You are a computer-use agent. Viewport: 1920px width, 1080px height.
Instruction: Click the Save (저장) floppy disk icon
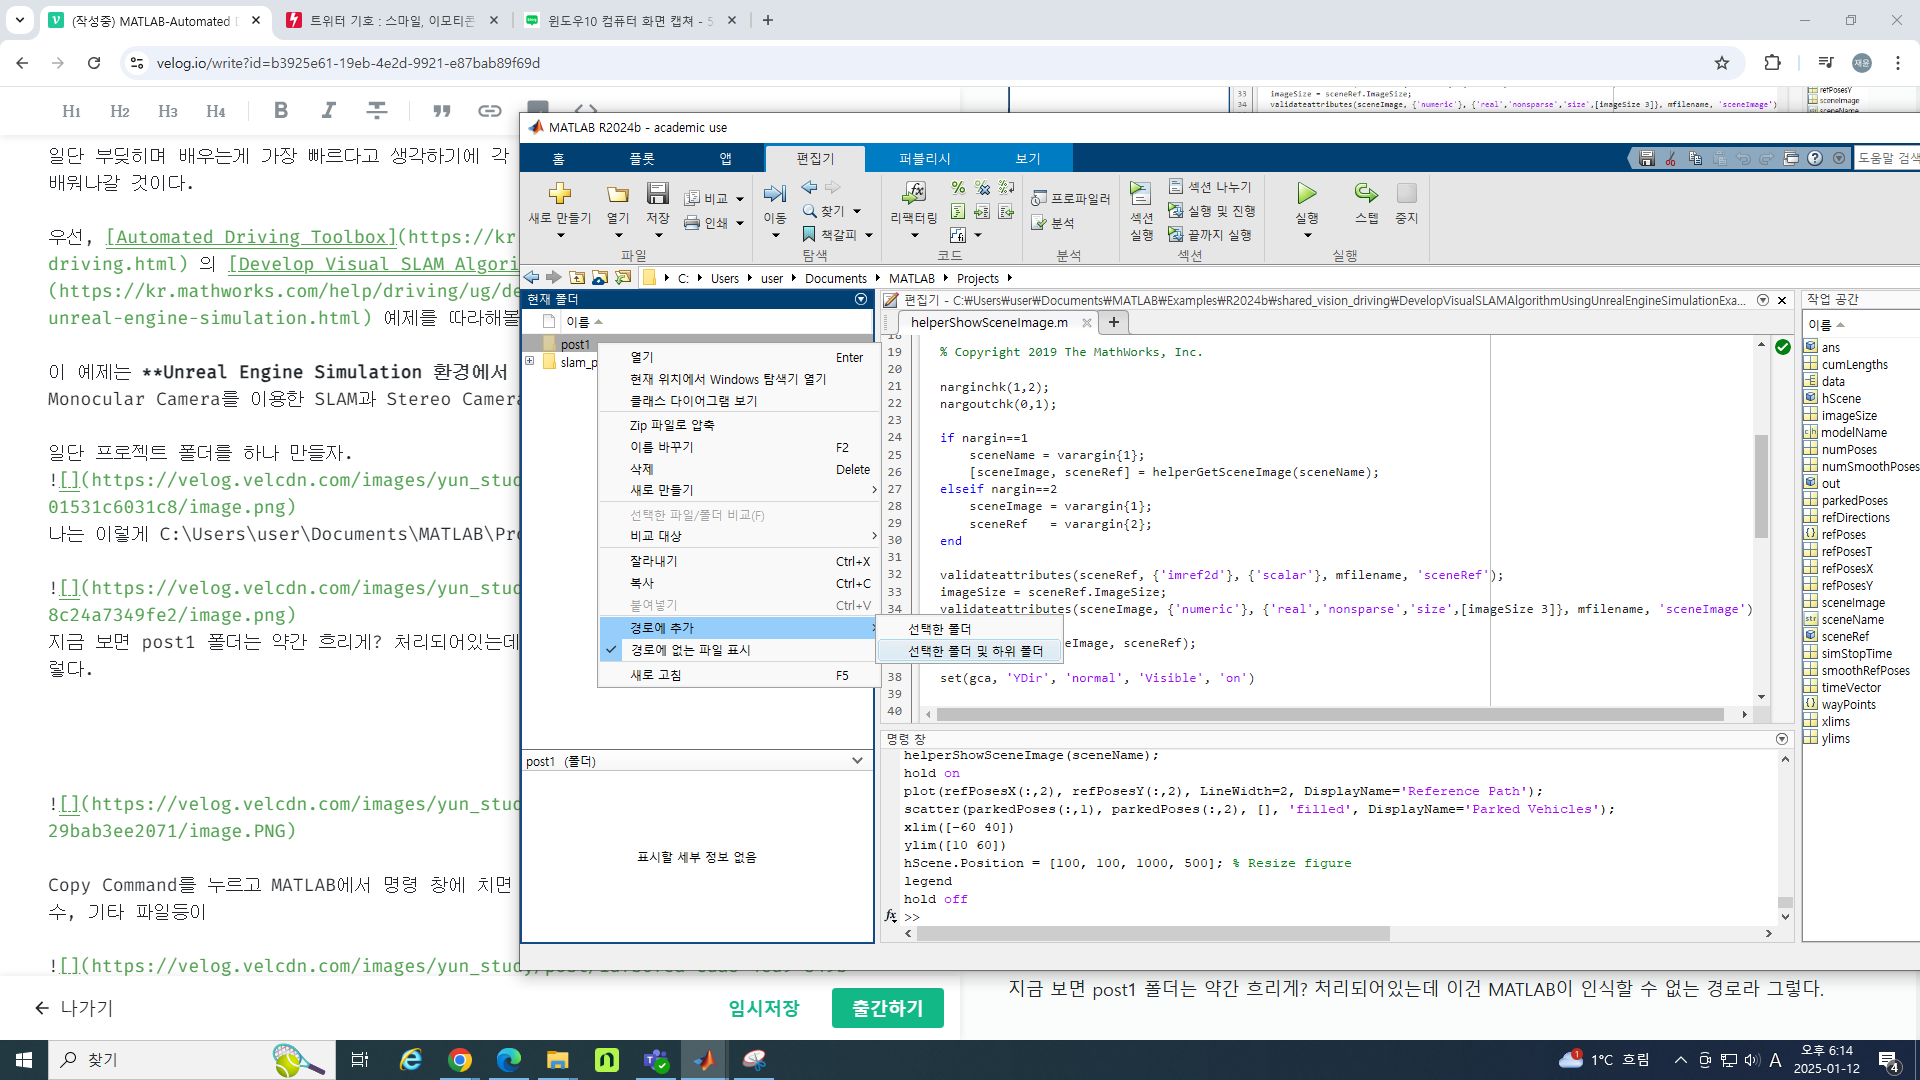tap(657, 194)
